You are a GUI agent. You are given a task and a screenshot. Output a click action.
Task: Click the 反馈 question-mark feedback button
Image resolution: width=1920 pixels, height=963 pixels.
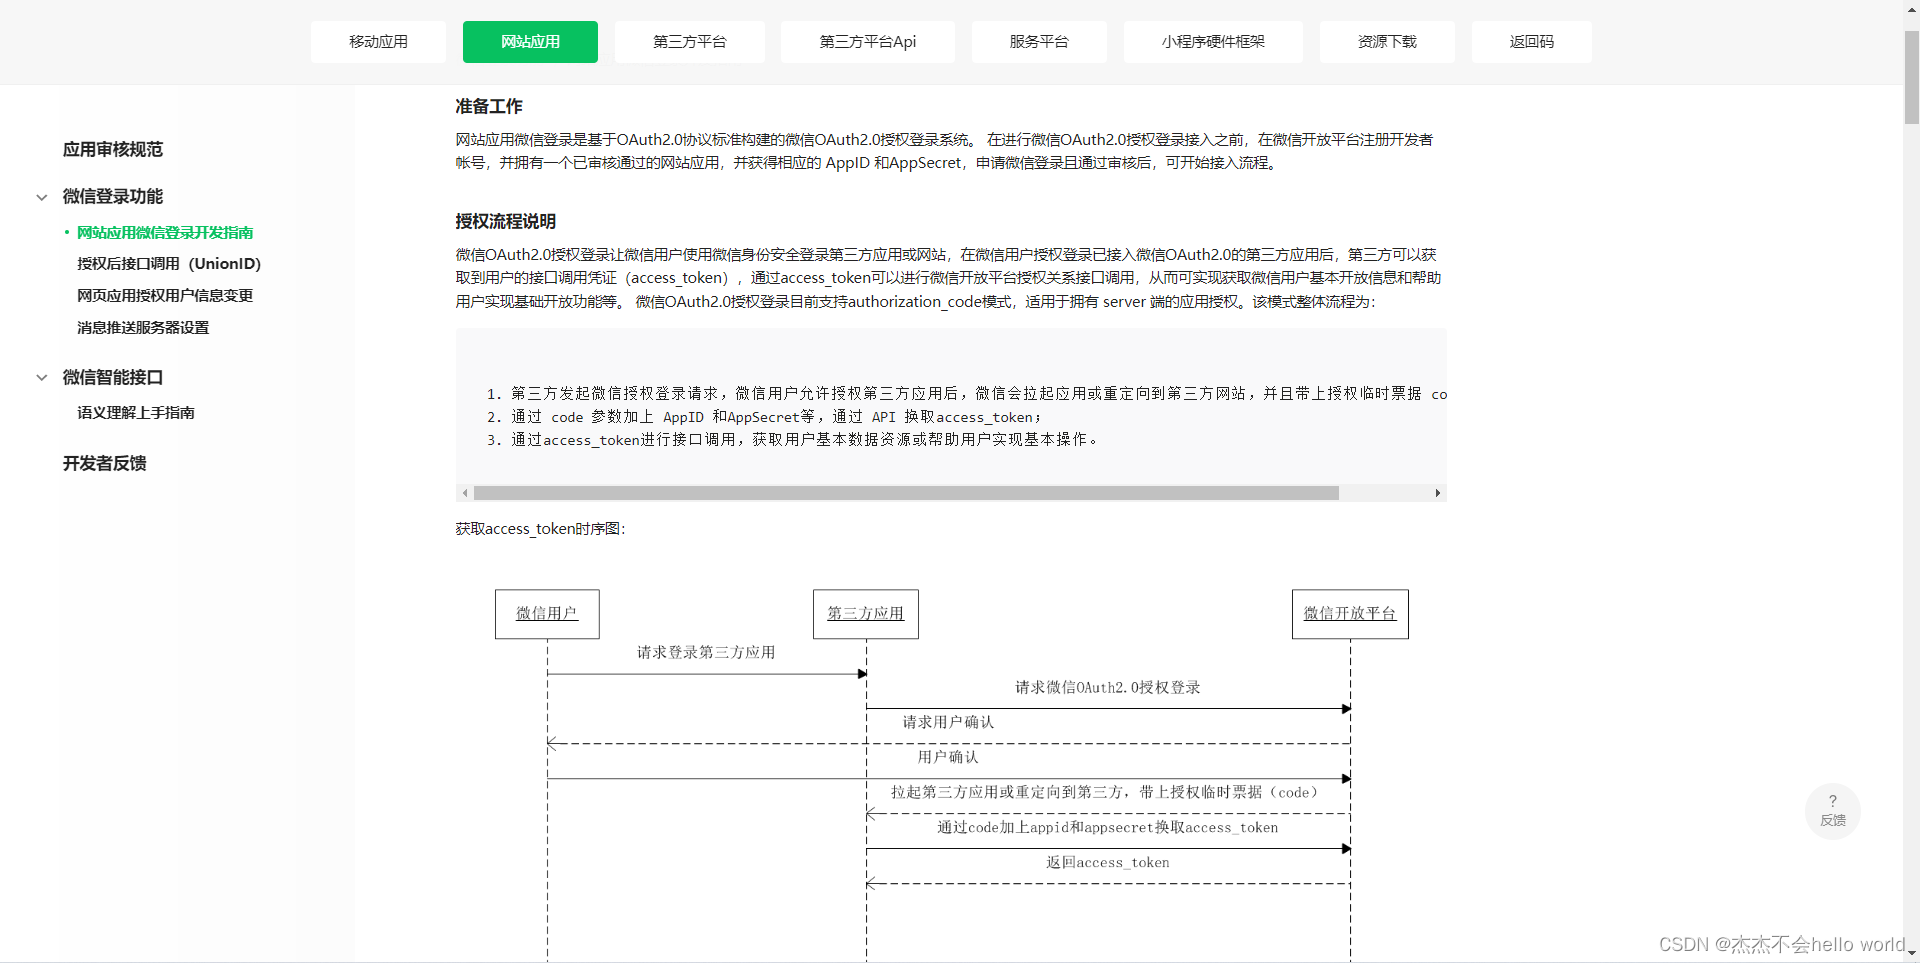tap(1833, 811)
